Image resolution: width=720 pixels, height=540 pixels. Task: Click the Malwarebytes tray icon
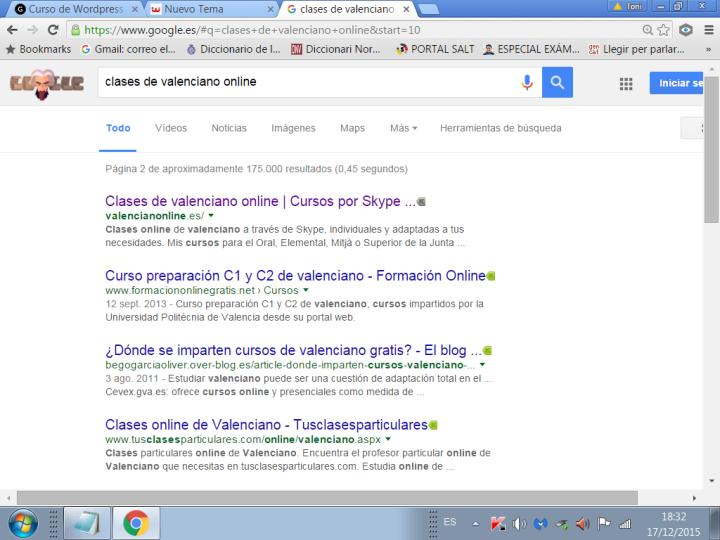540,523
